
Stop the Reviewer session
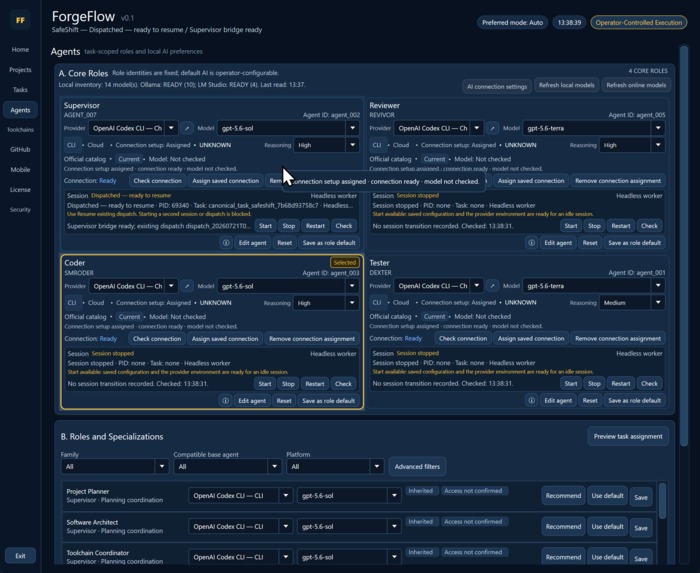tap(594, 226)
